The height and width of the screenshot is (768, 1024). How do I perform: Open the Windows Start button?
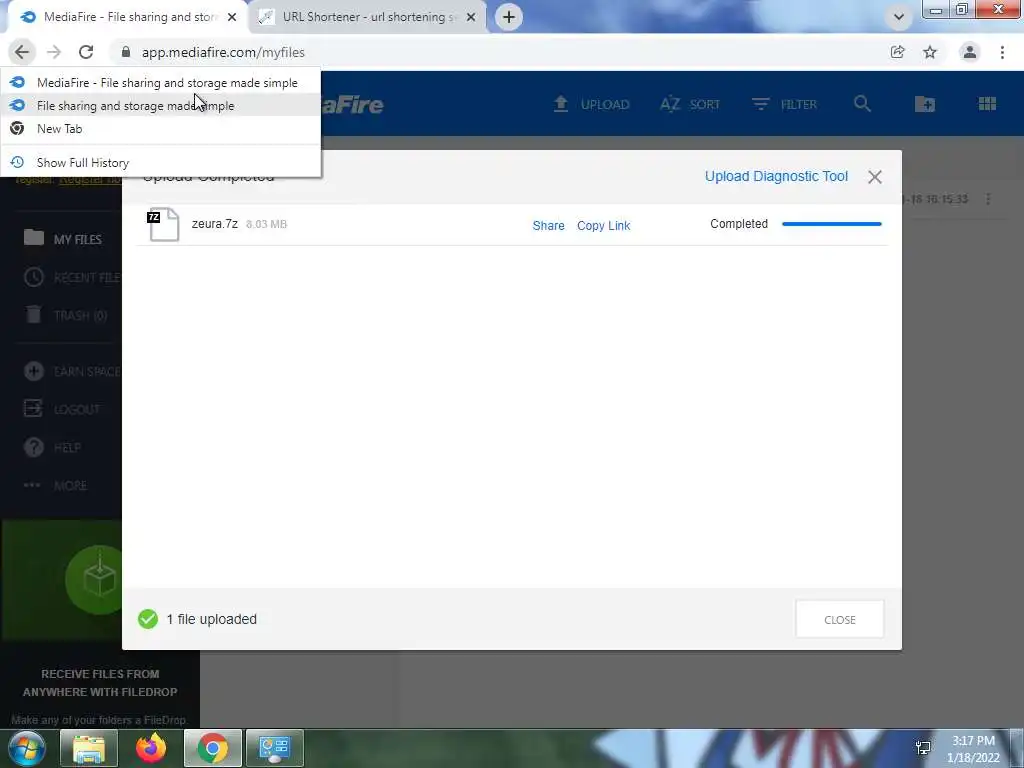click(27, 748)
